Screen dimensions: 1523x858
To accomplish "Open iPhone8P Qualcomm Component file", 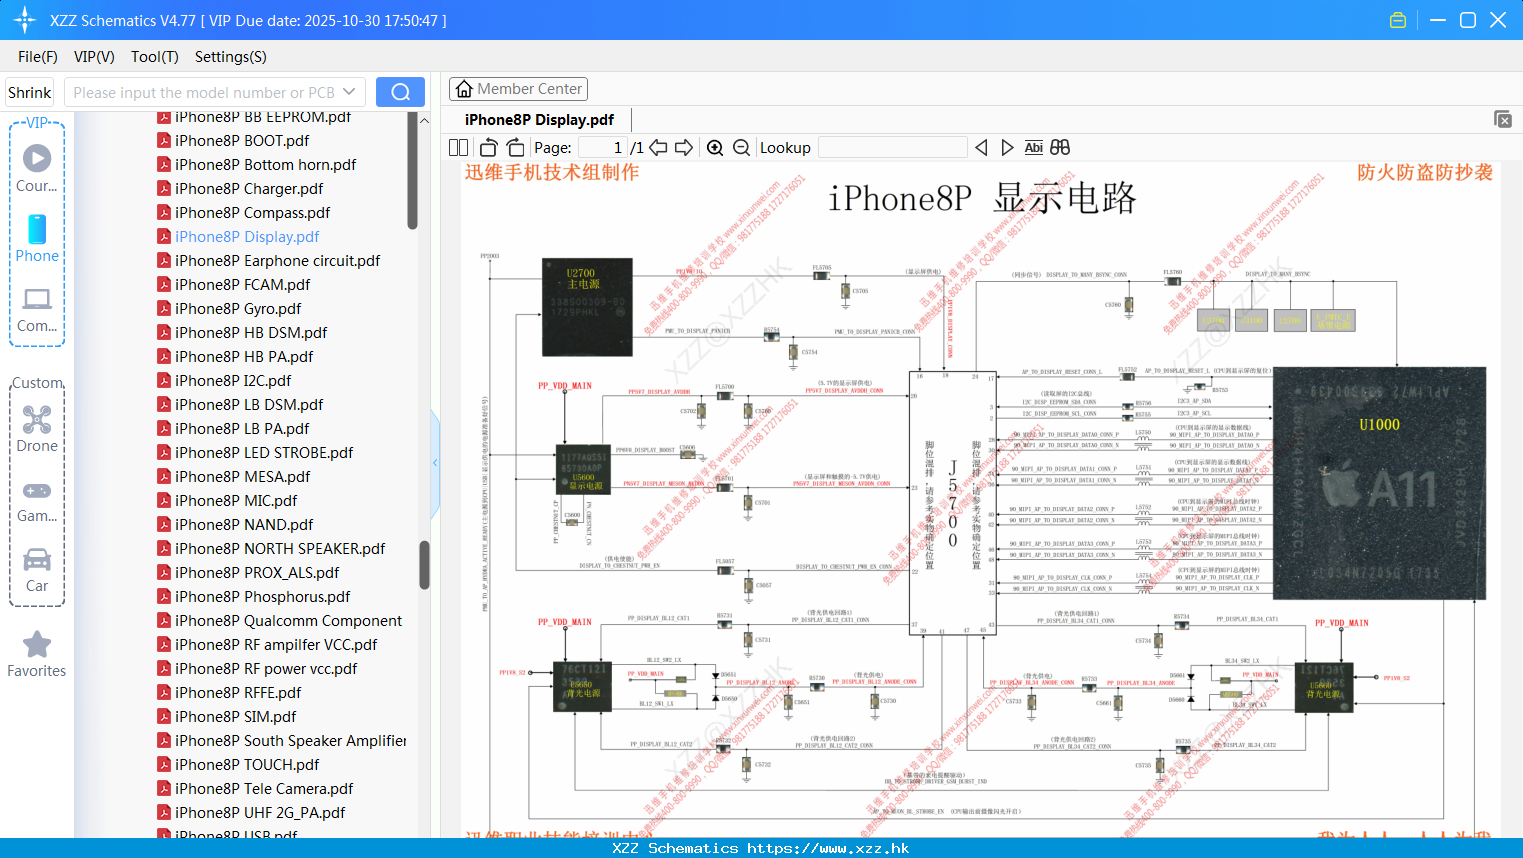I will coord(288,621).
